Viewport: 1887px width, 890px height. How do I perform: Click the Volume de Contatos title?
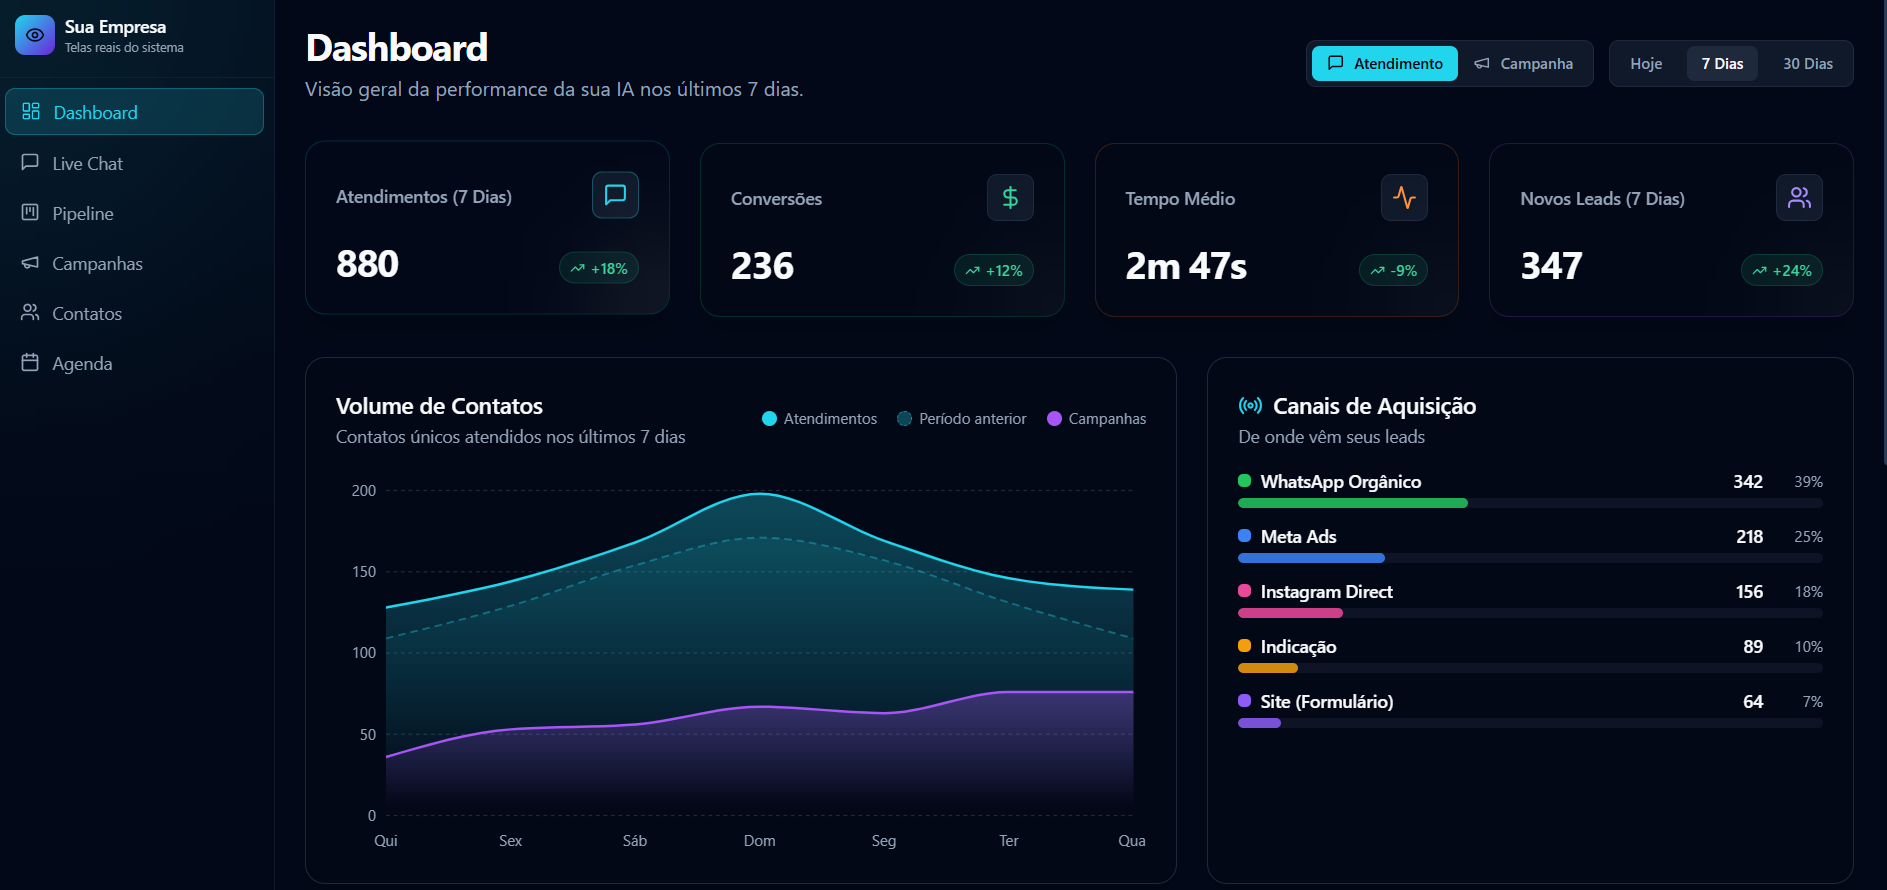(439, 406)
